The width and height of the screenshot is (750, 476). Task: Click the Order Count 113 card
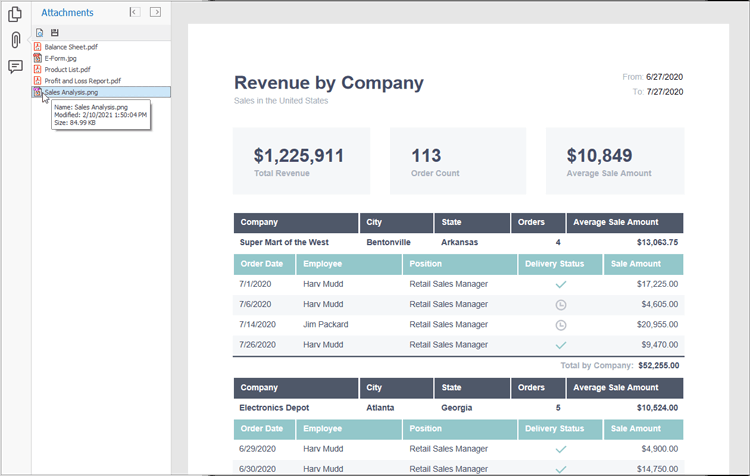pyautogui.click(x=457, y=160)
